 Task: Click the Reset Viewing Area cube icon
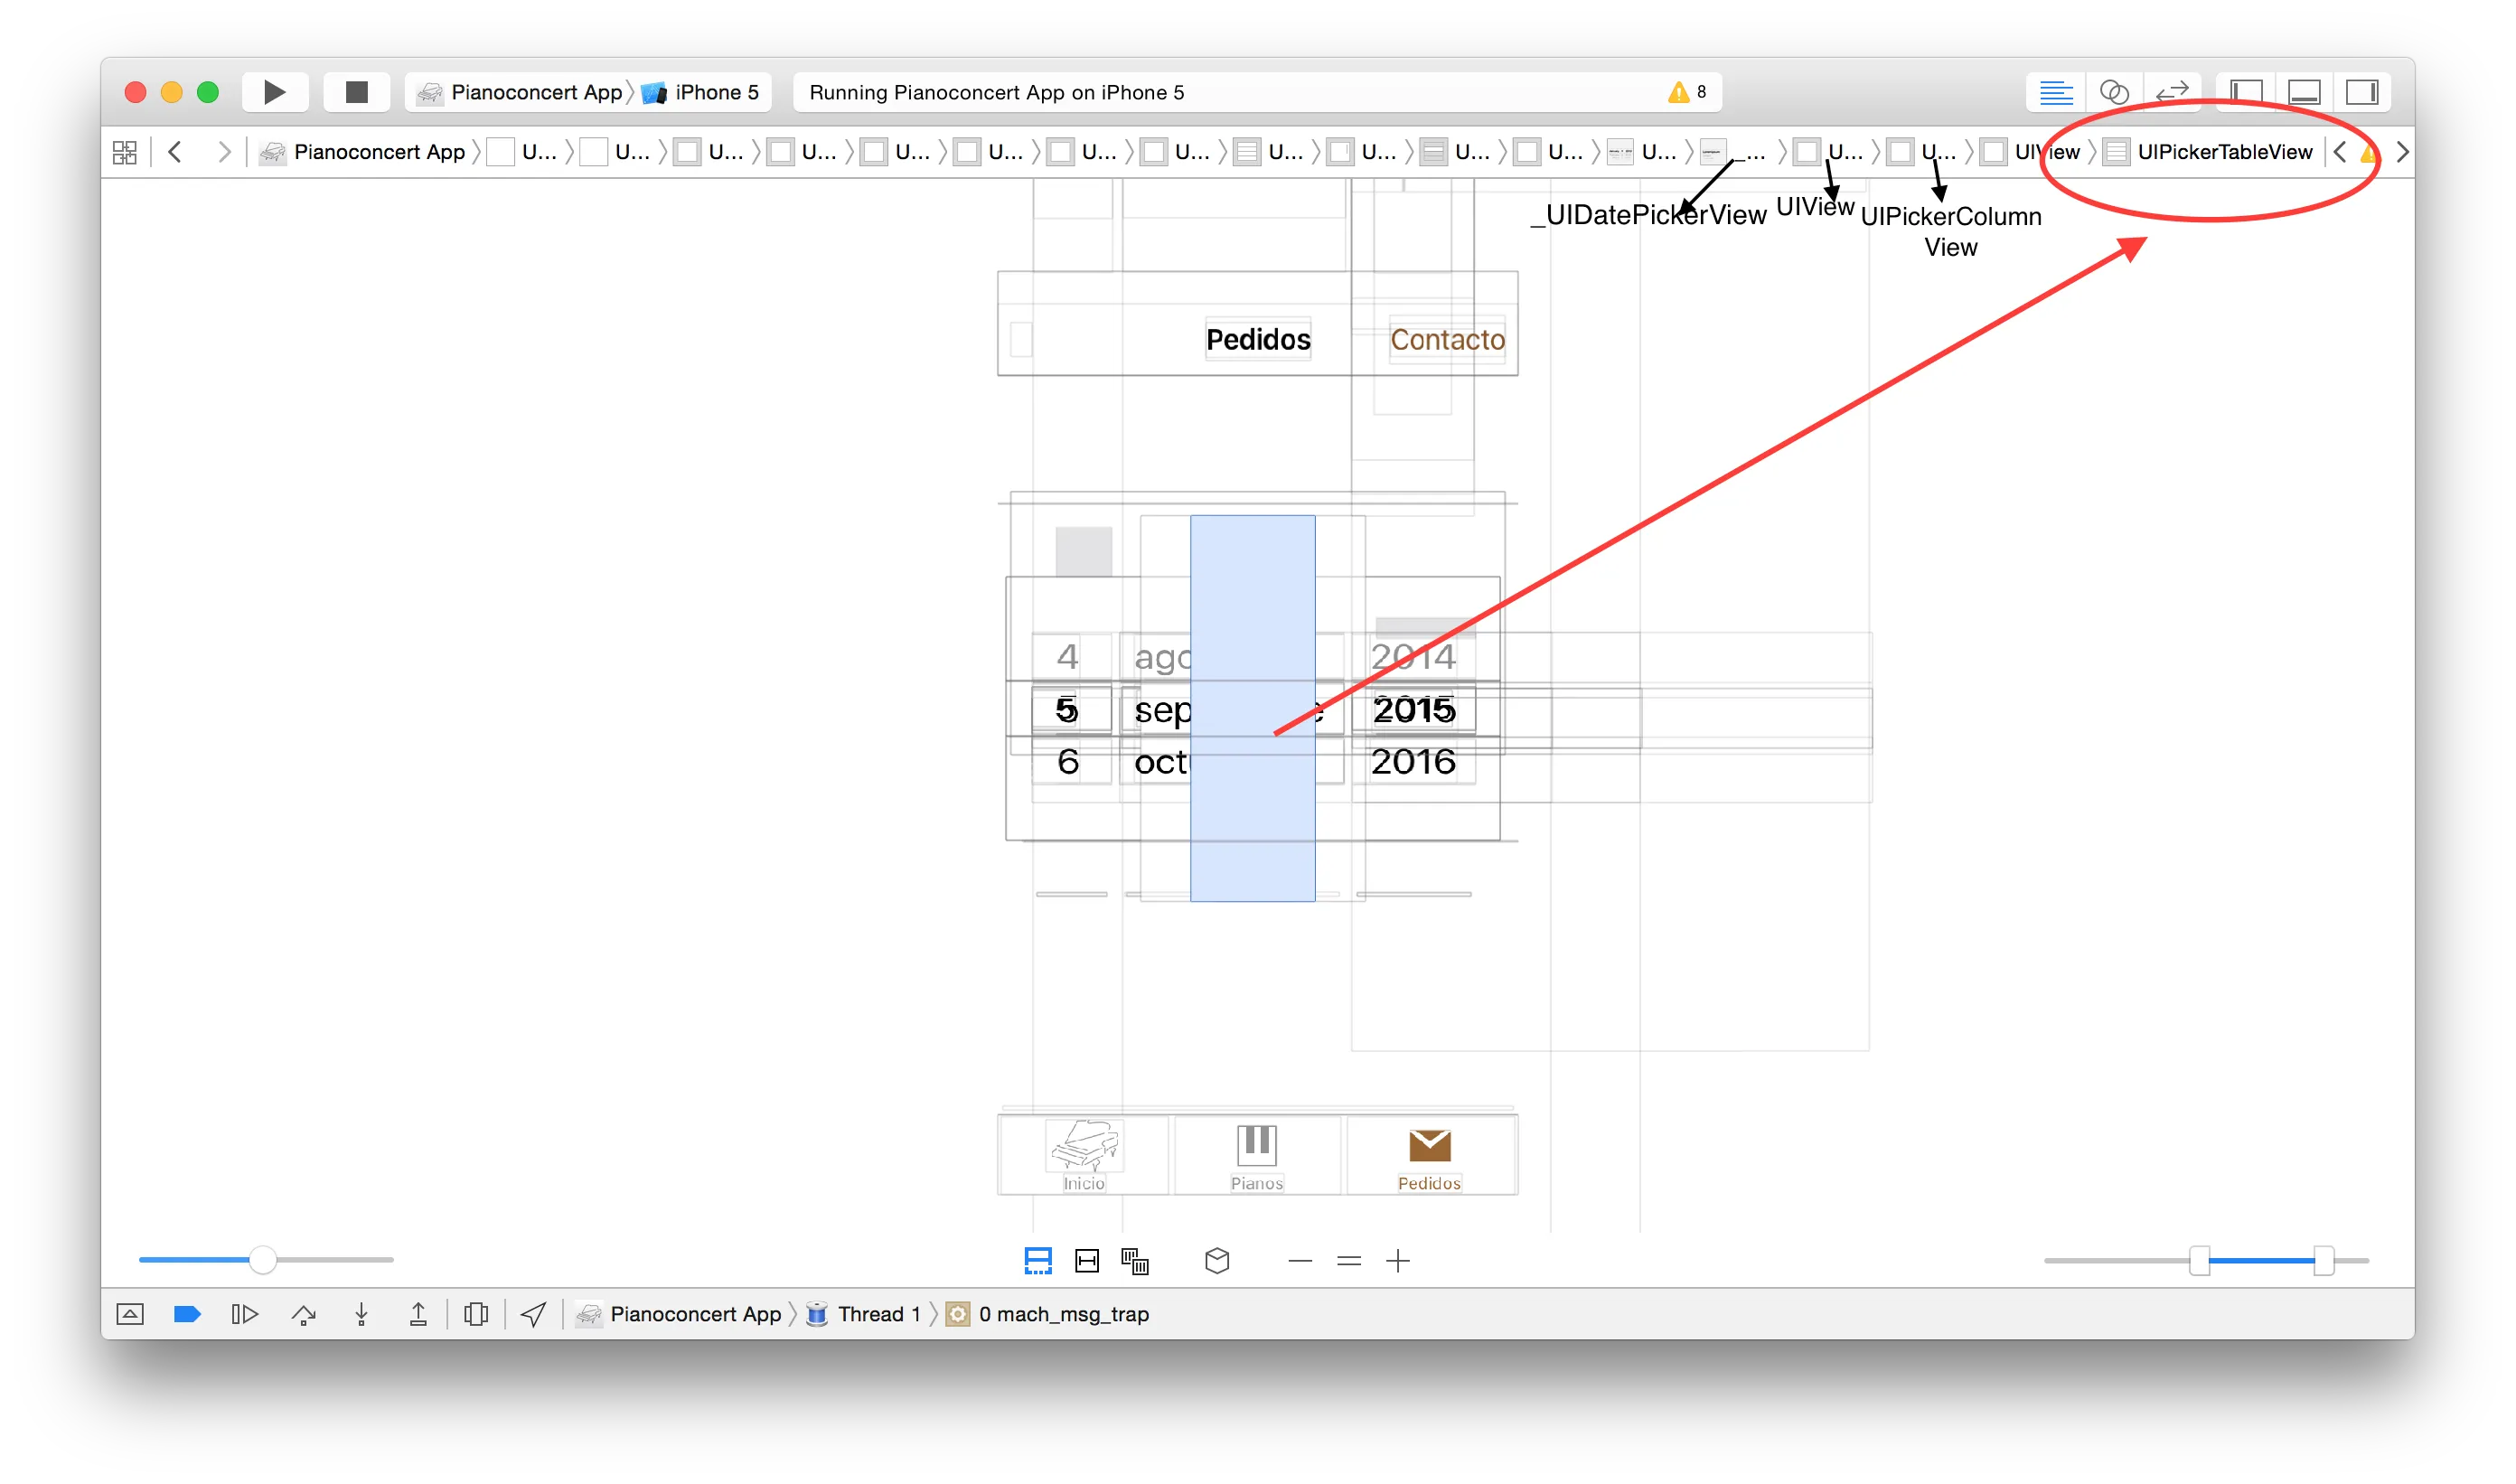tap(1217, 1261)
